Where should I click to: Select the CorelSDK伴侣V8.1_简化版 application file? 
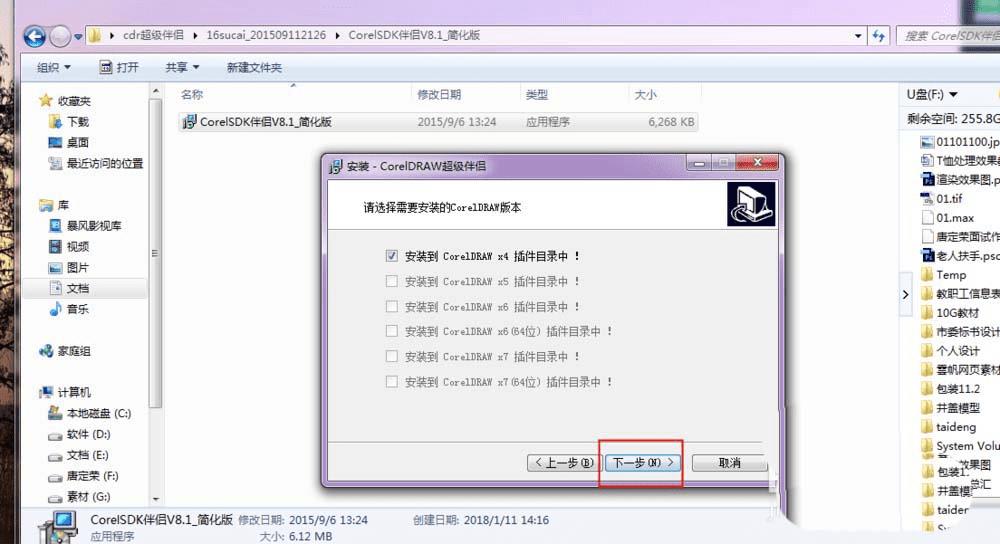pyautogui.click(x=438, y=122)
